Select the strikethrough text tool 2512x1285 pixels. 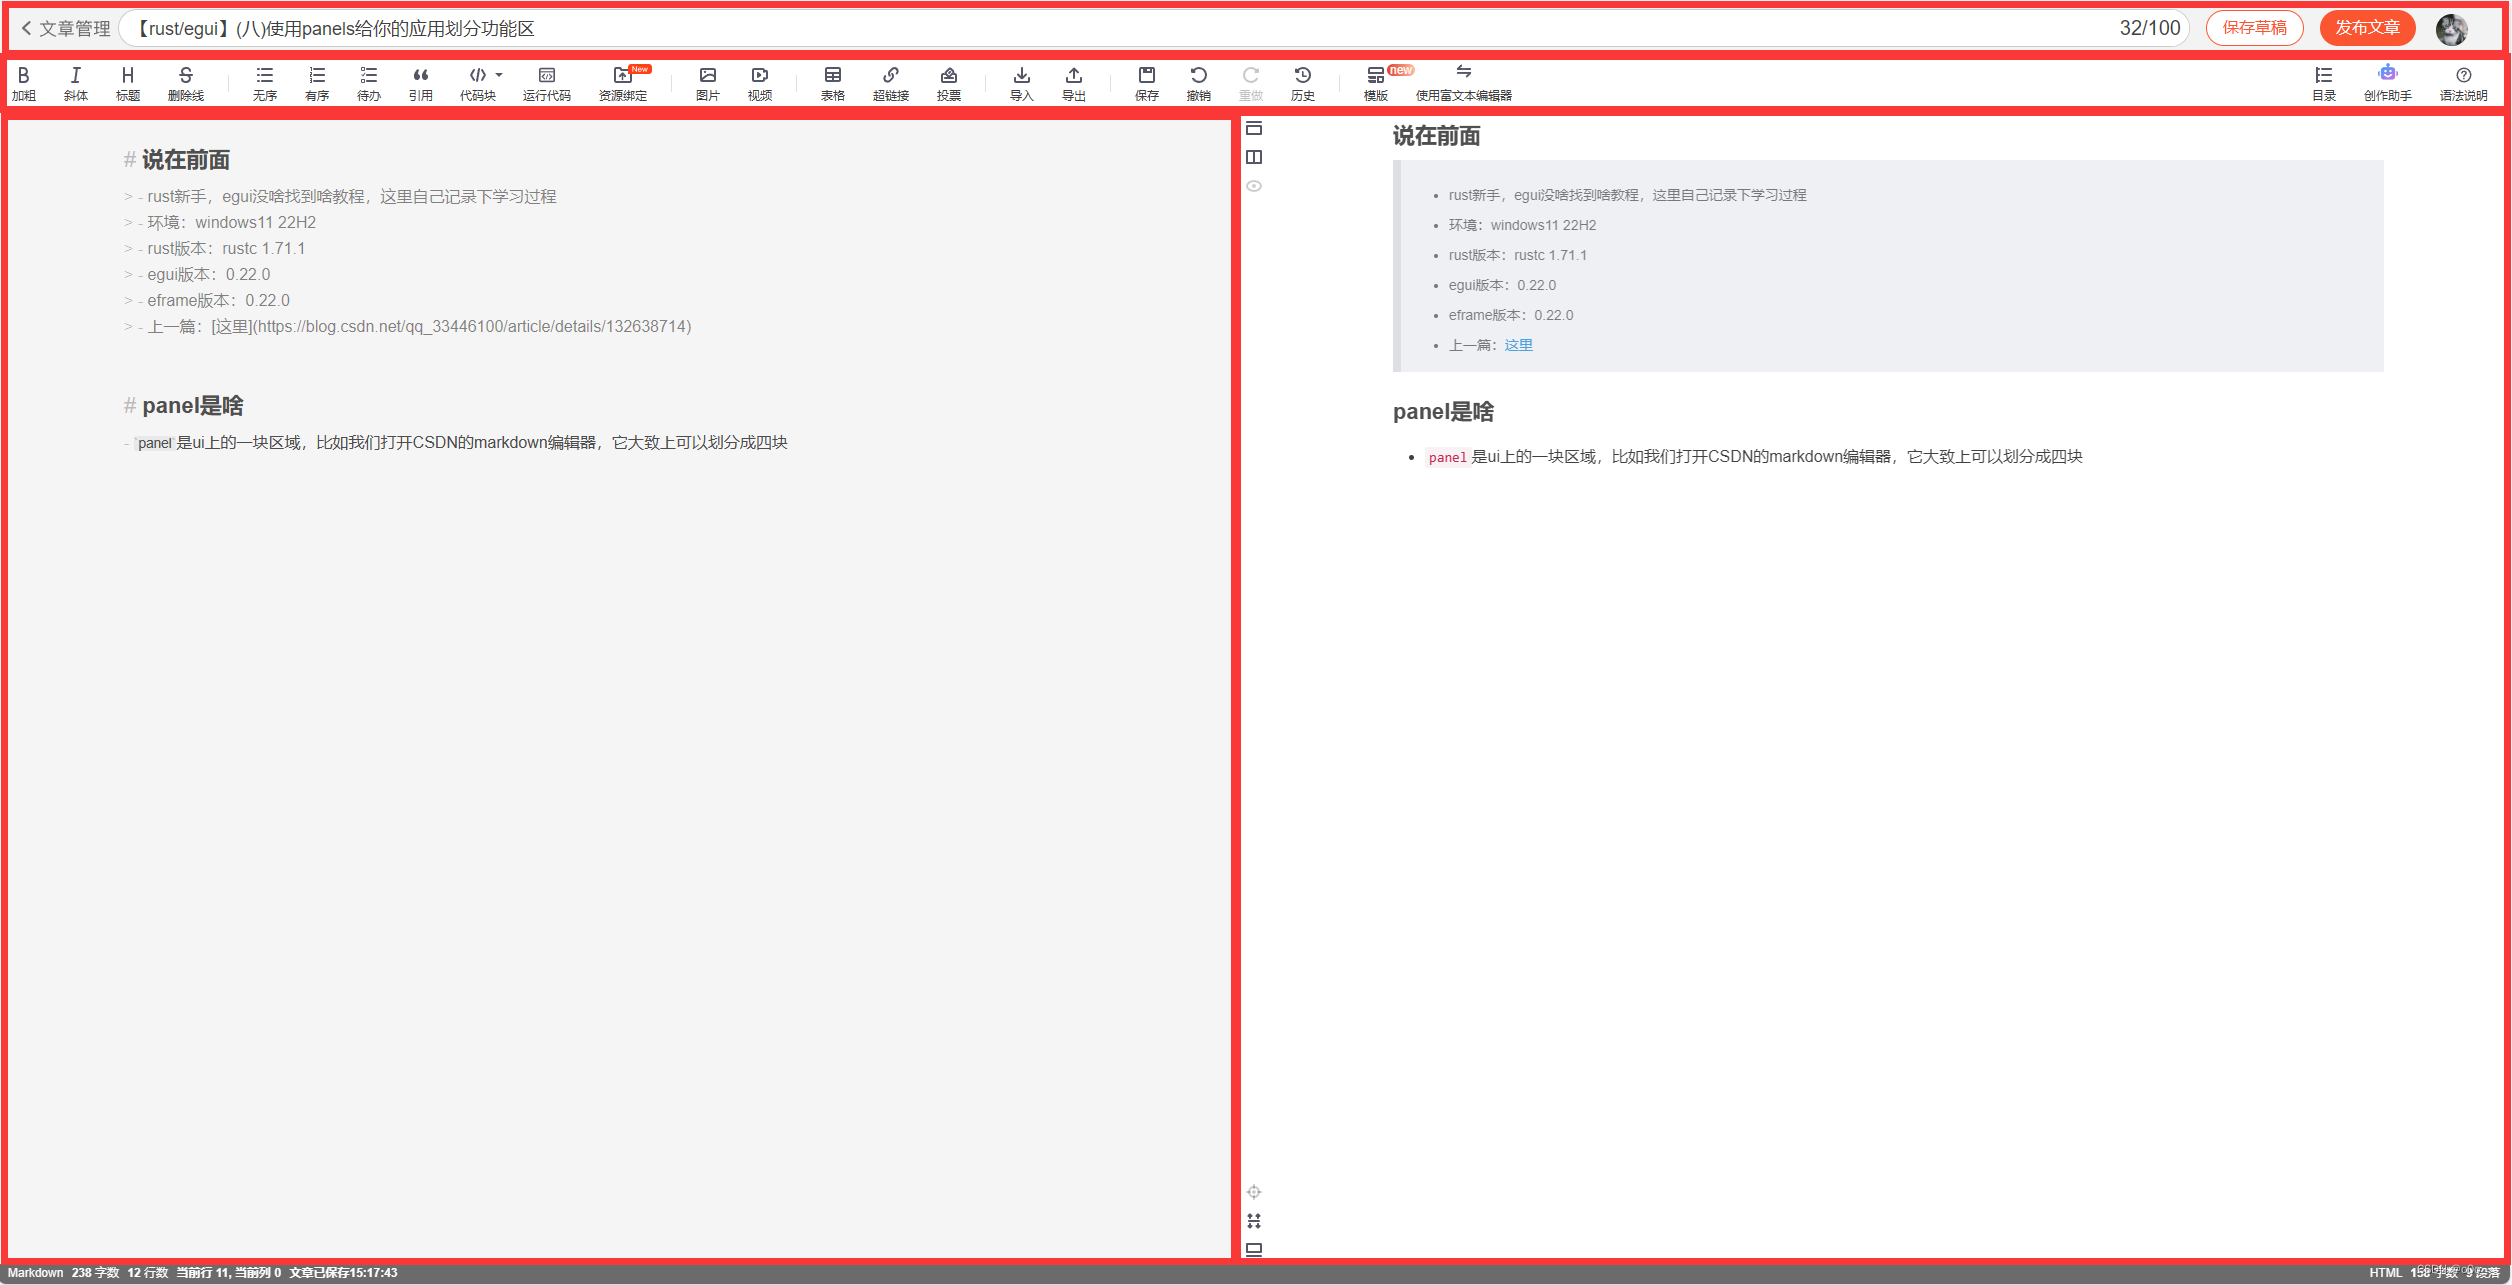point(182,80)
